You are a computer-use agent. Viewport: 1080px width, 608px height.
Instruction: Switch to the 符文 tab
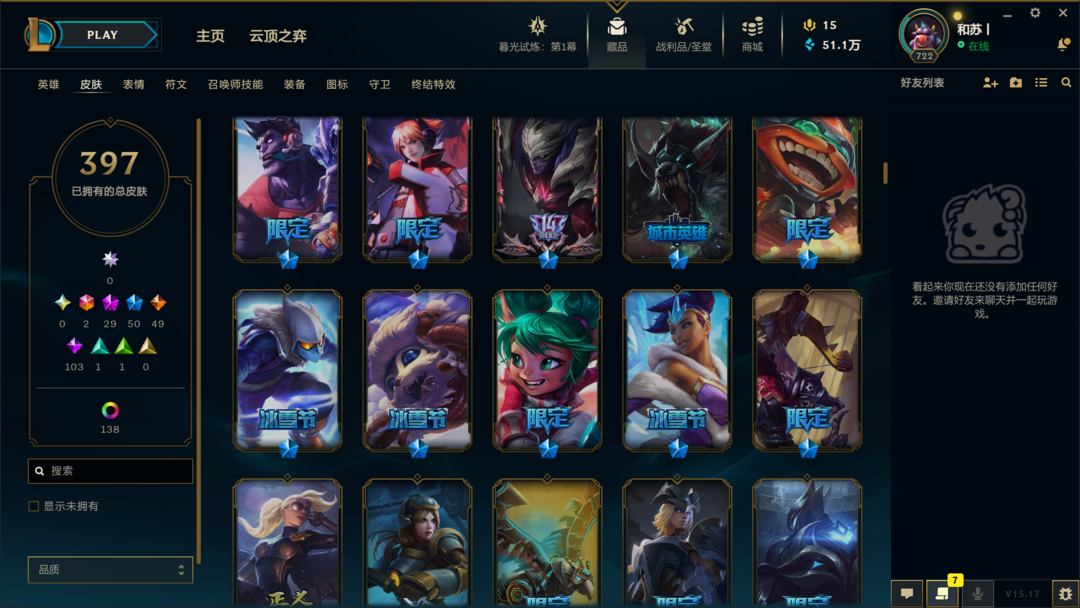click(176, 84)
